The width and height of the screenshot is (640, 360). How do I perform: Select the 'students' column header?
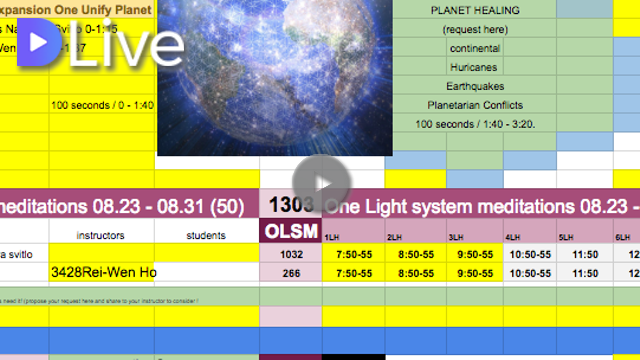[207, 231]
